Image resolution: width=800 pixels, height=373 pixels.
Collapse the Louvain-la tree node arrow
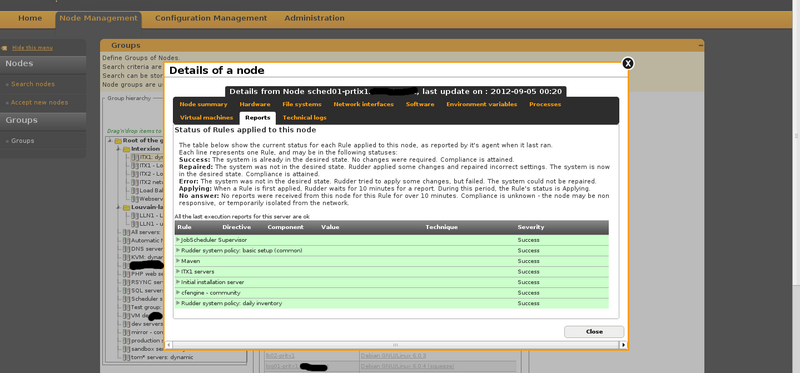(x=119, y=208)
